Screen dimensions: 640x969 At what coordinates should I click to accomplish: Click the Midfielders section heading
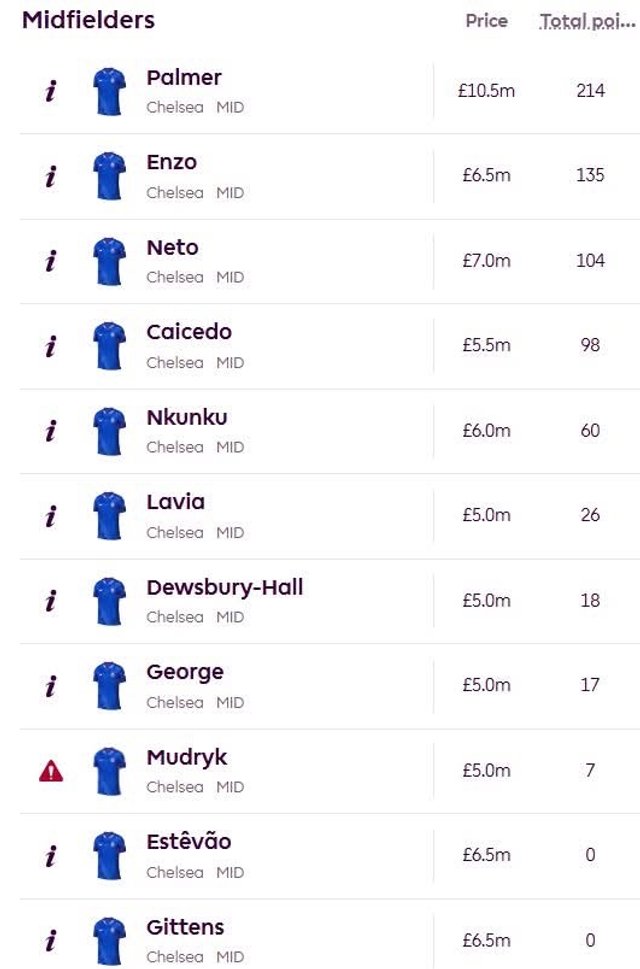coord(88,20)
